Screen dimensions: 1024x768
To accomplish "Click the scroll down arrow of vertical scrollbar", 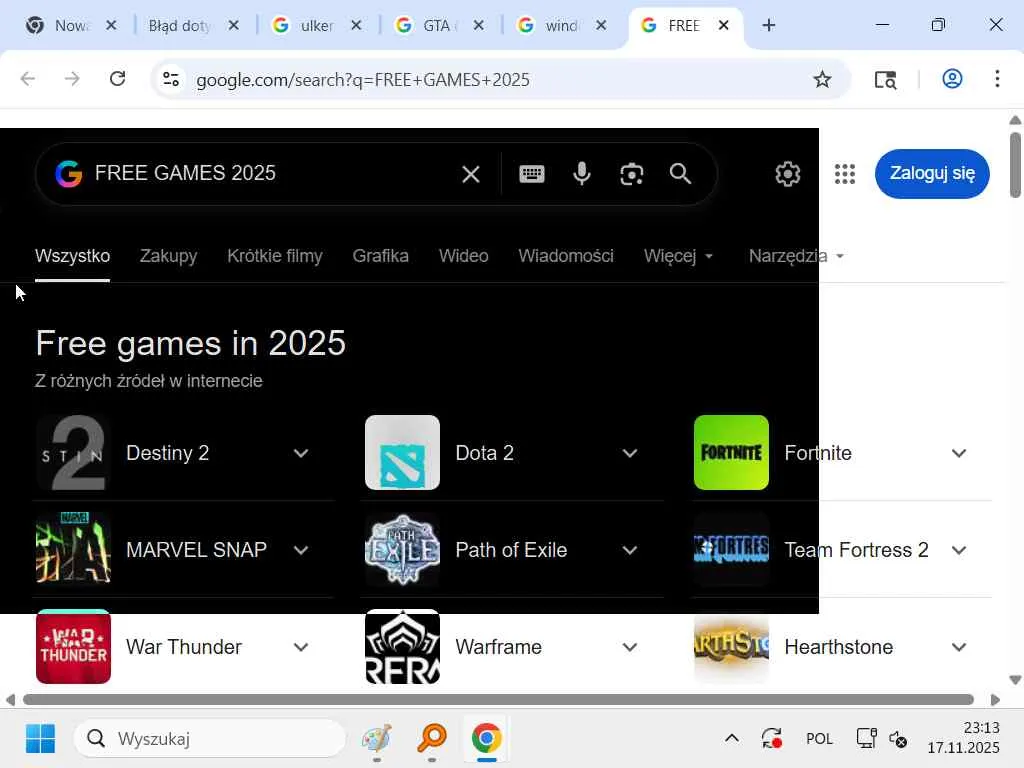I will (1015, 680).
